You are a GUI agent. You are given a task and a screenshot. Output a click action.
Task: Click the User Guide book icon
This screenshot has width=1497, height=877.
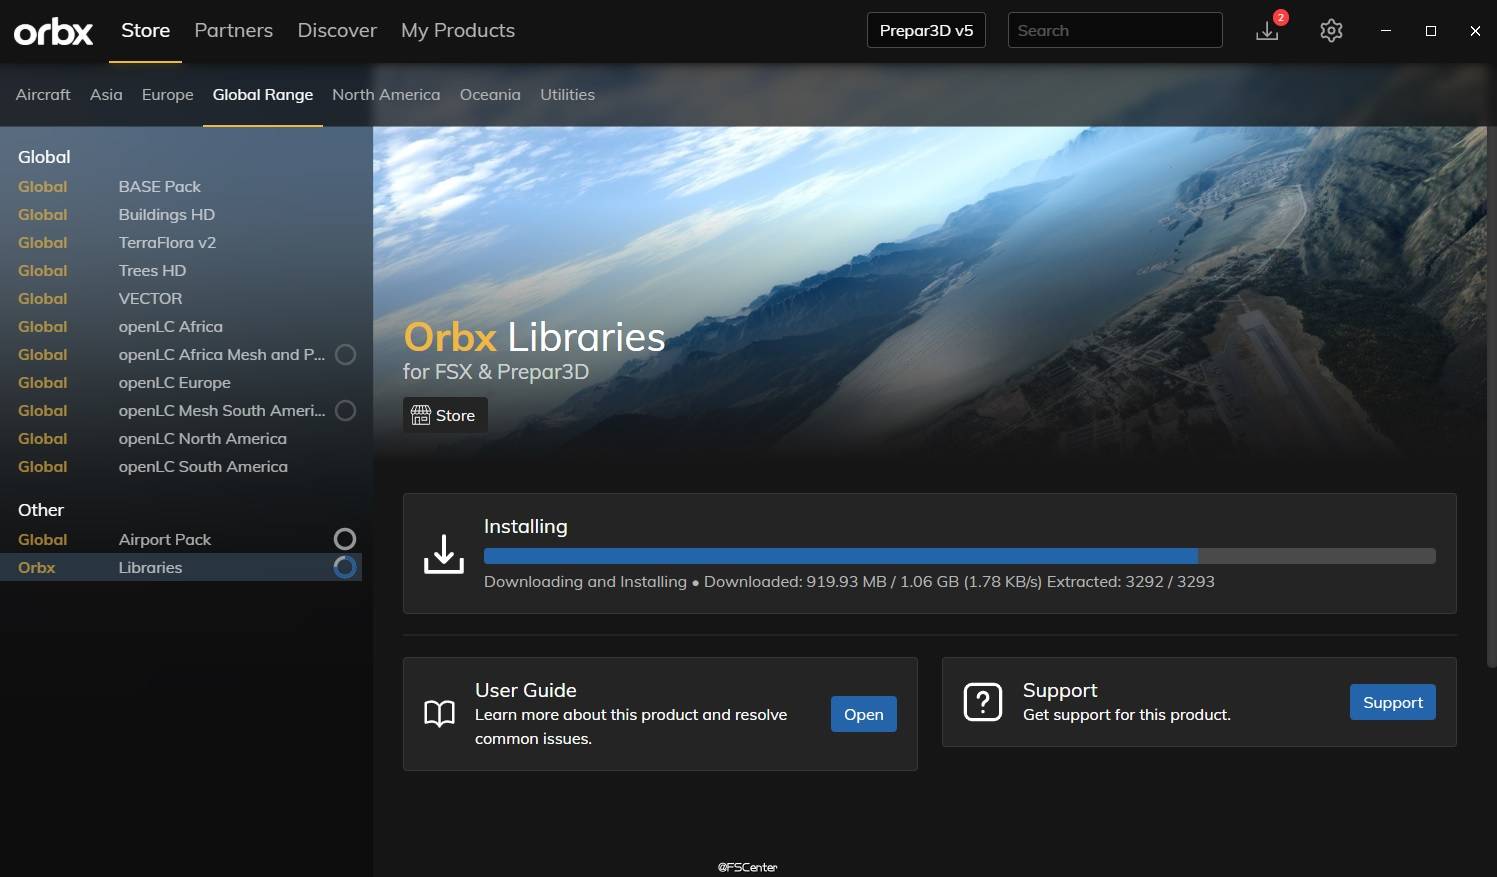439,713
